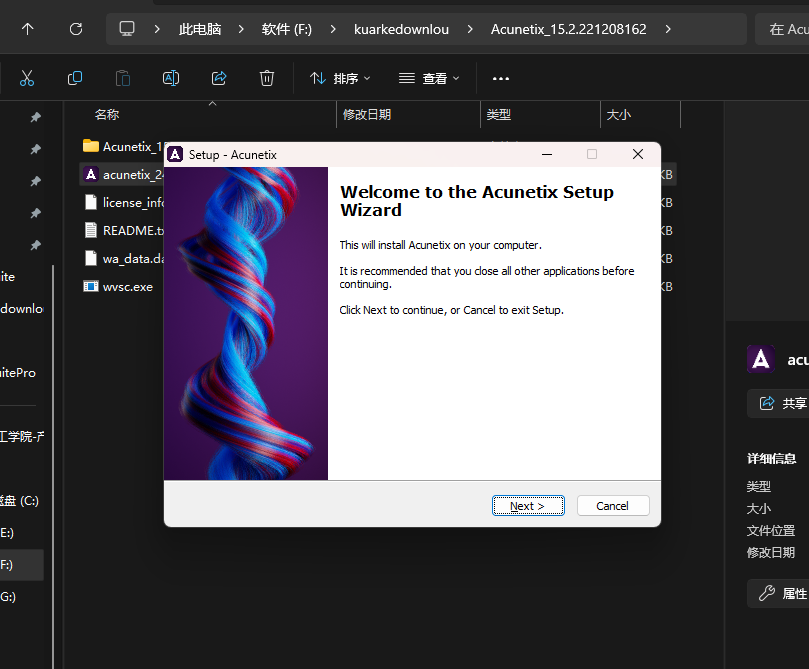Viewport: 809px width, 669px height.
Task: Expand chevron after the computer icon in address bar
Action: coord(157,29)
